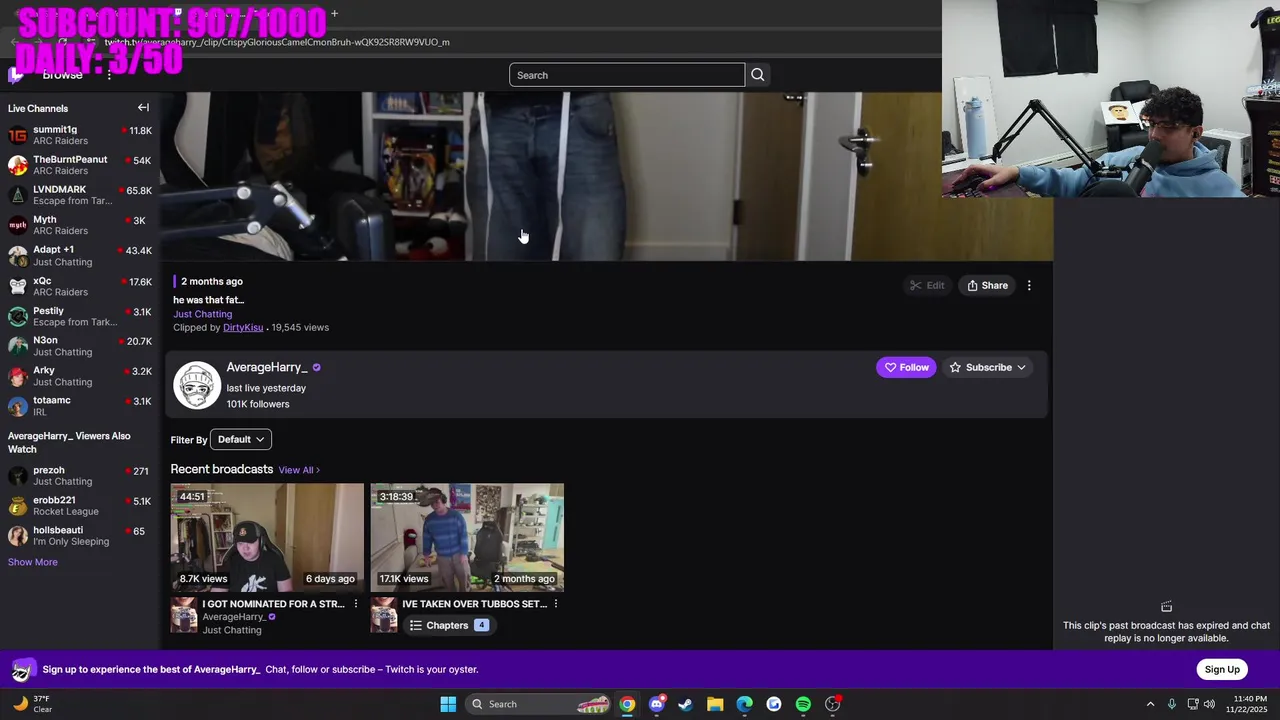The image size is (1280, 720).
Task: Click the IVE TAKEN OVER TUBBOS SET... title
Action: pyautogui.click(x=474, y=604)
